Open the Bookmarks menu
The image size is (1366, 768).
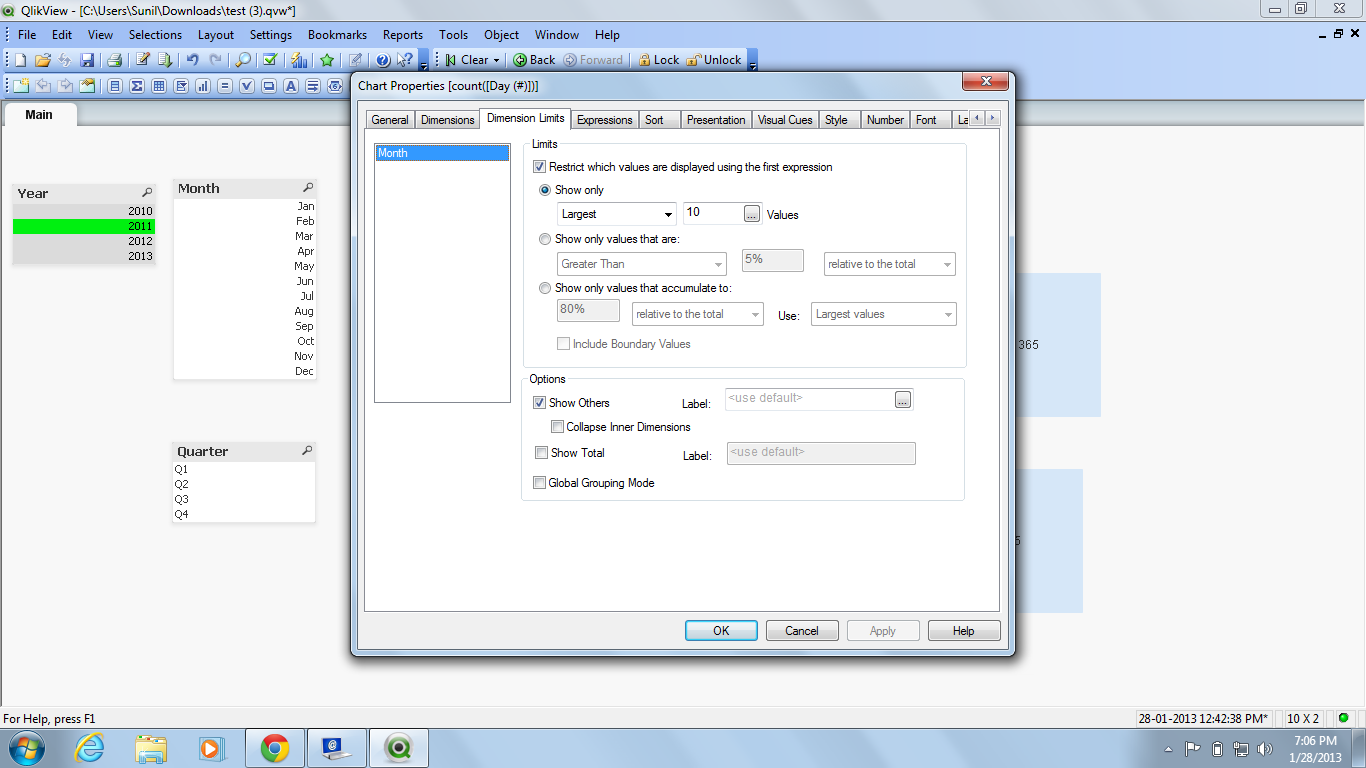337,34
